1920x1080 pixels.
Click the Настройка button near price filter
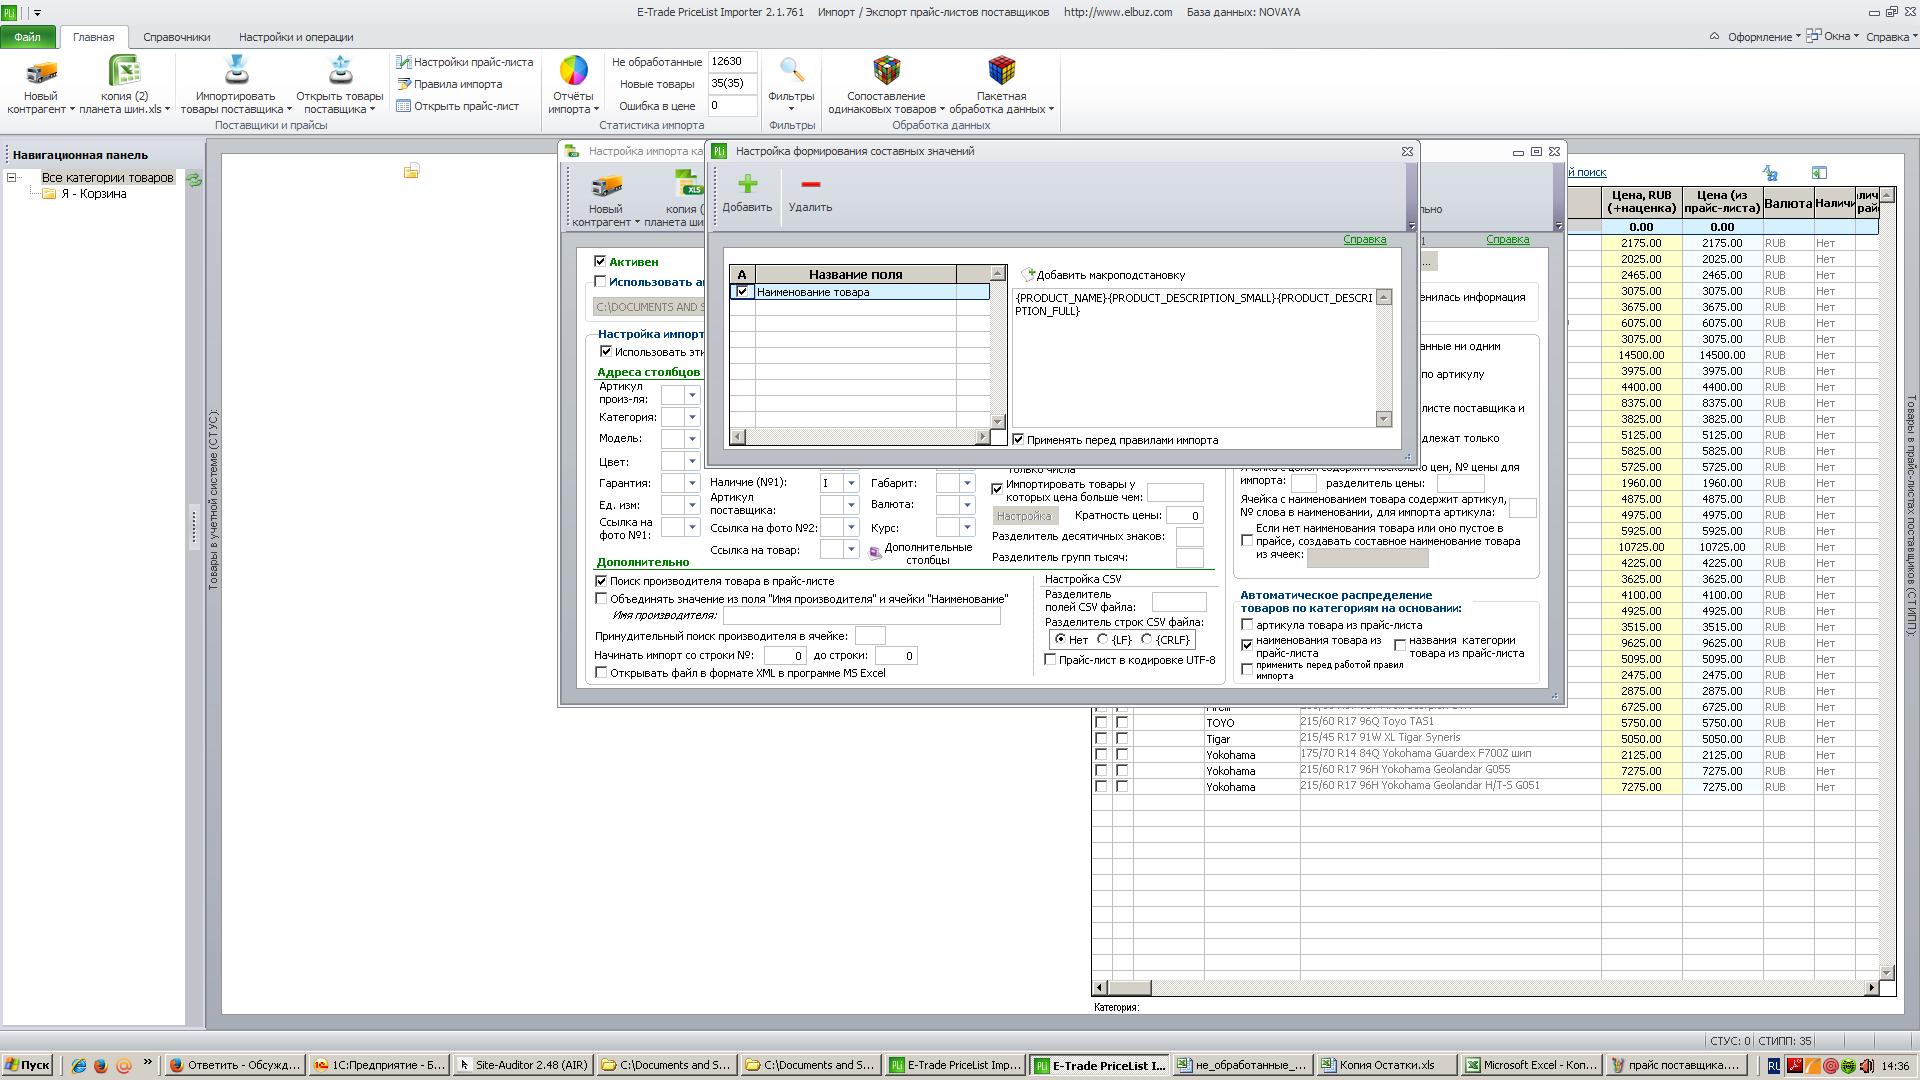1024,516
